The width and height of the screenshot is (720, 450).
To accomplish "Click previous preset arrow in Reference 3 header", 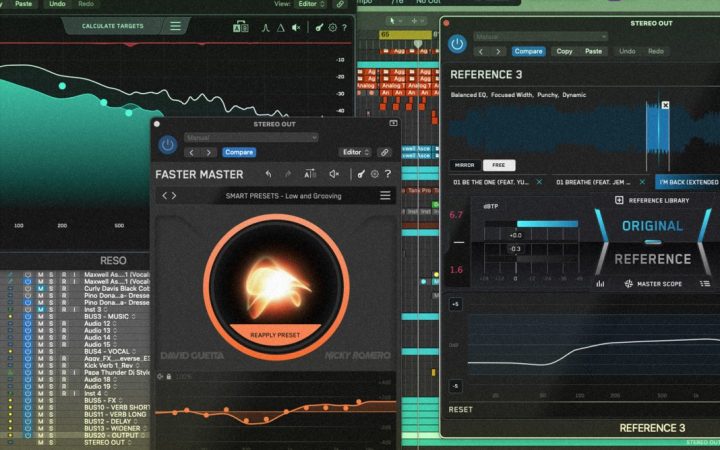I will coord(481,51).
